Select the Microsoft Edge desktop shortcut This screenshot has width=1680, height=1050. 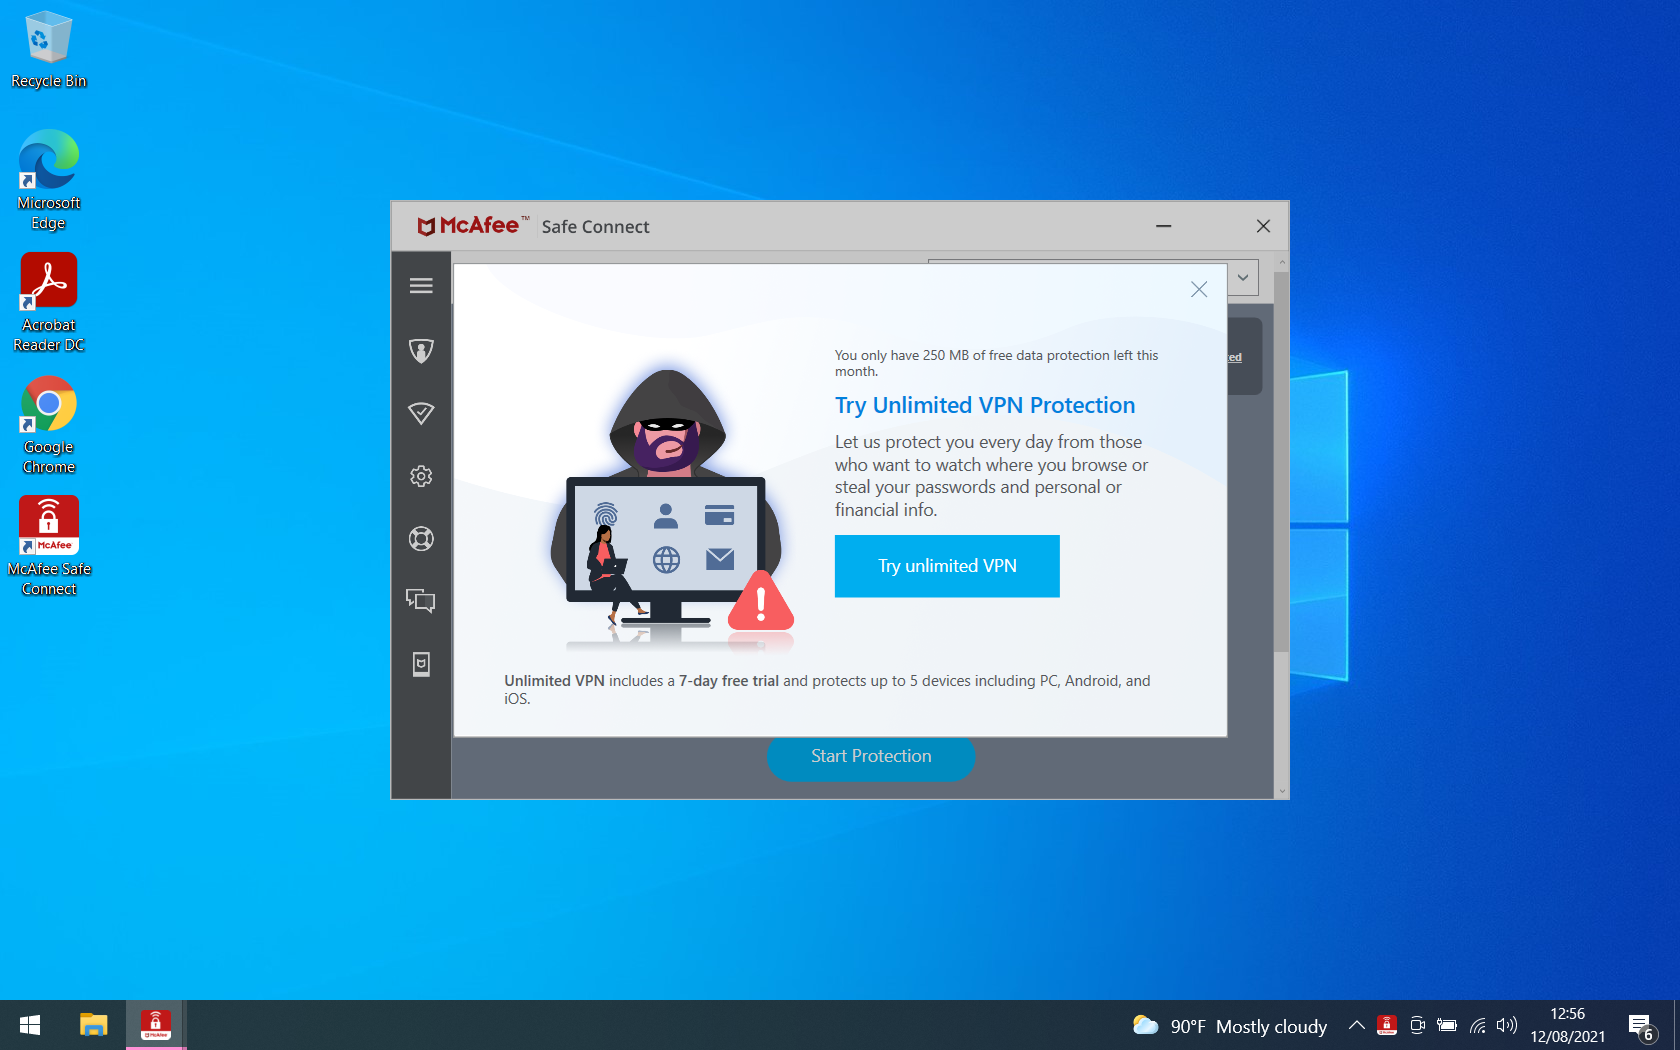pos(48,180)
